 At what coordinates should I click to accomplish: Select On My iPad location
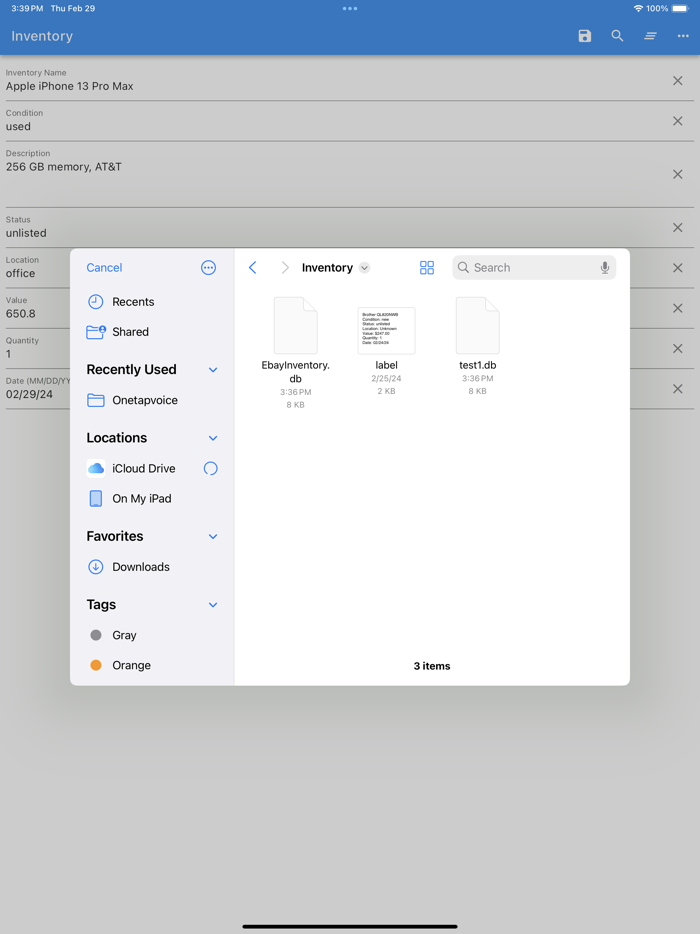click(x=152, y=499)
